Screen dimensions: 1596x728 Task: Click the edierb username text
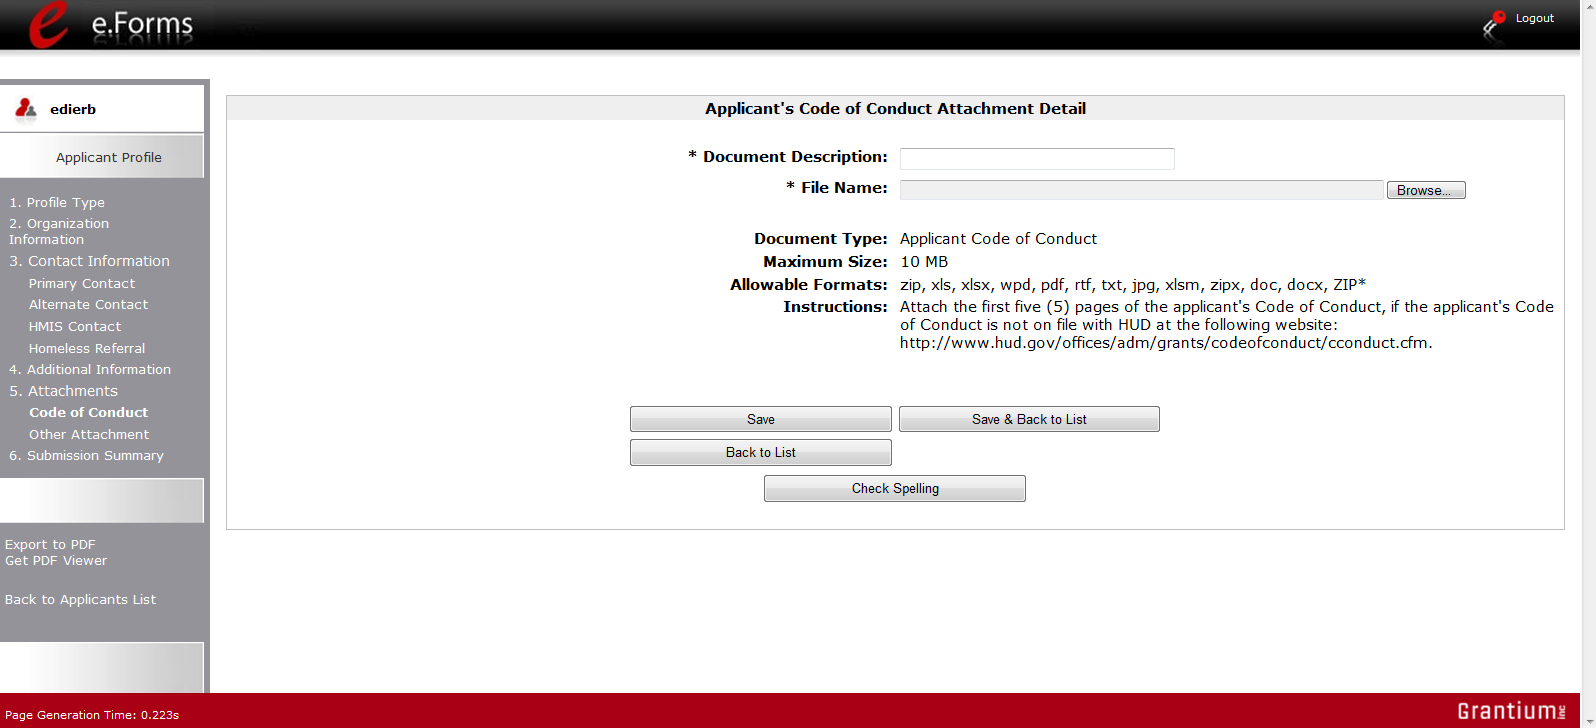tap(73, 109)
